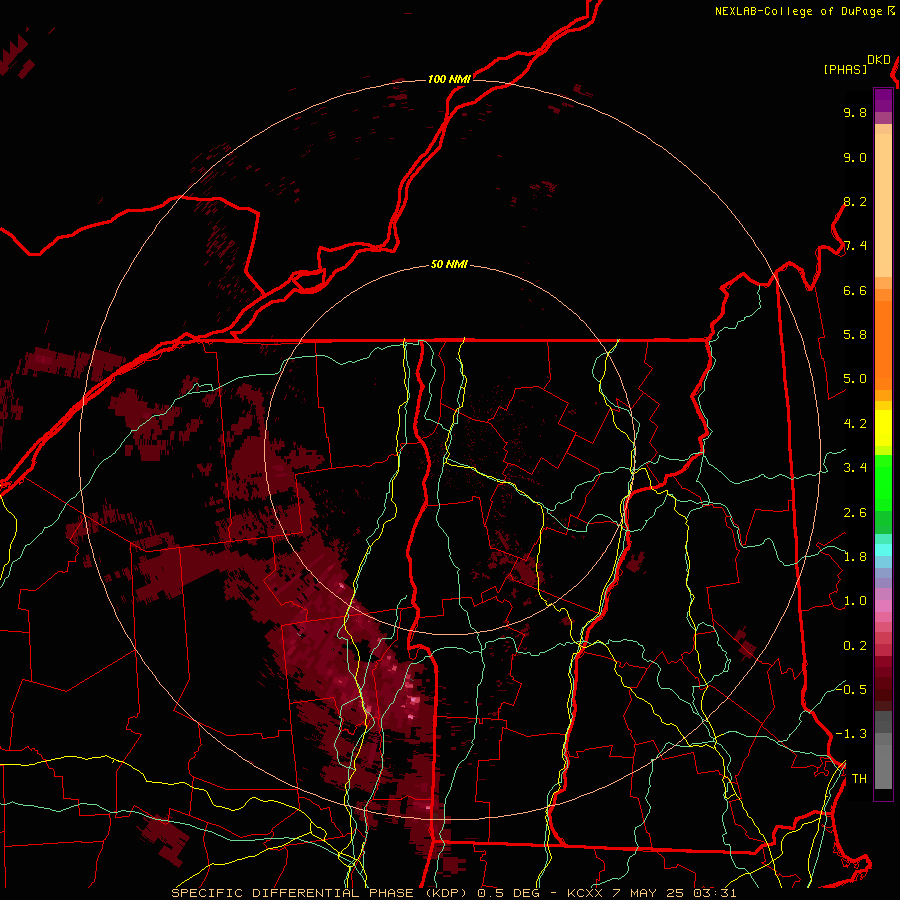
Task: Pick the purple band atop the color scale
Action: coord(883,100)
